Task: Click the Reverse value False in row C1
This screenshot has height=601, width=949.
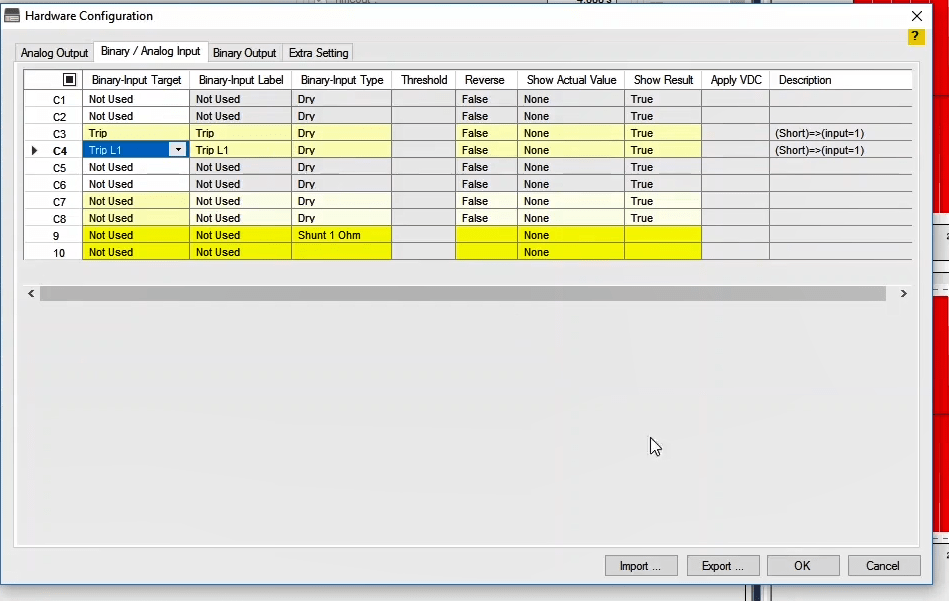Action: (485, 99)
